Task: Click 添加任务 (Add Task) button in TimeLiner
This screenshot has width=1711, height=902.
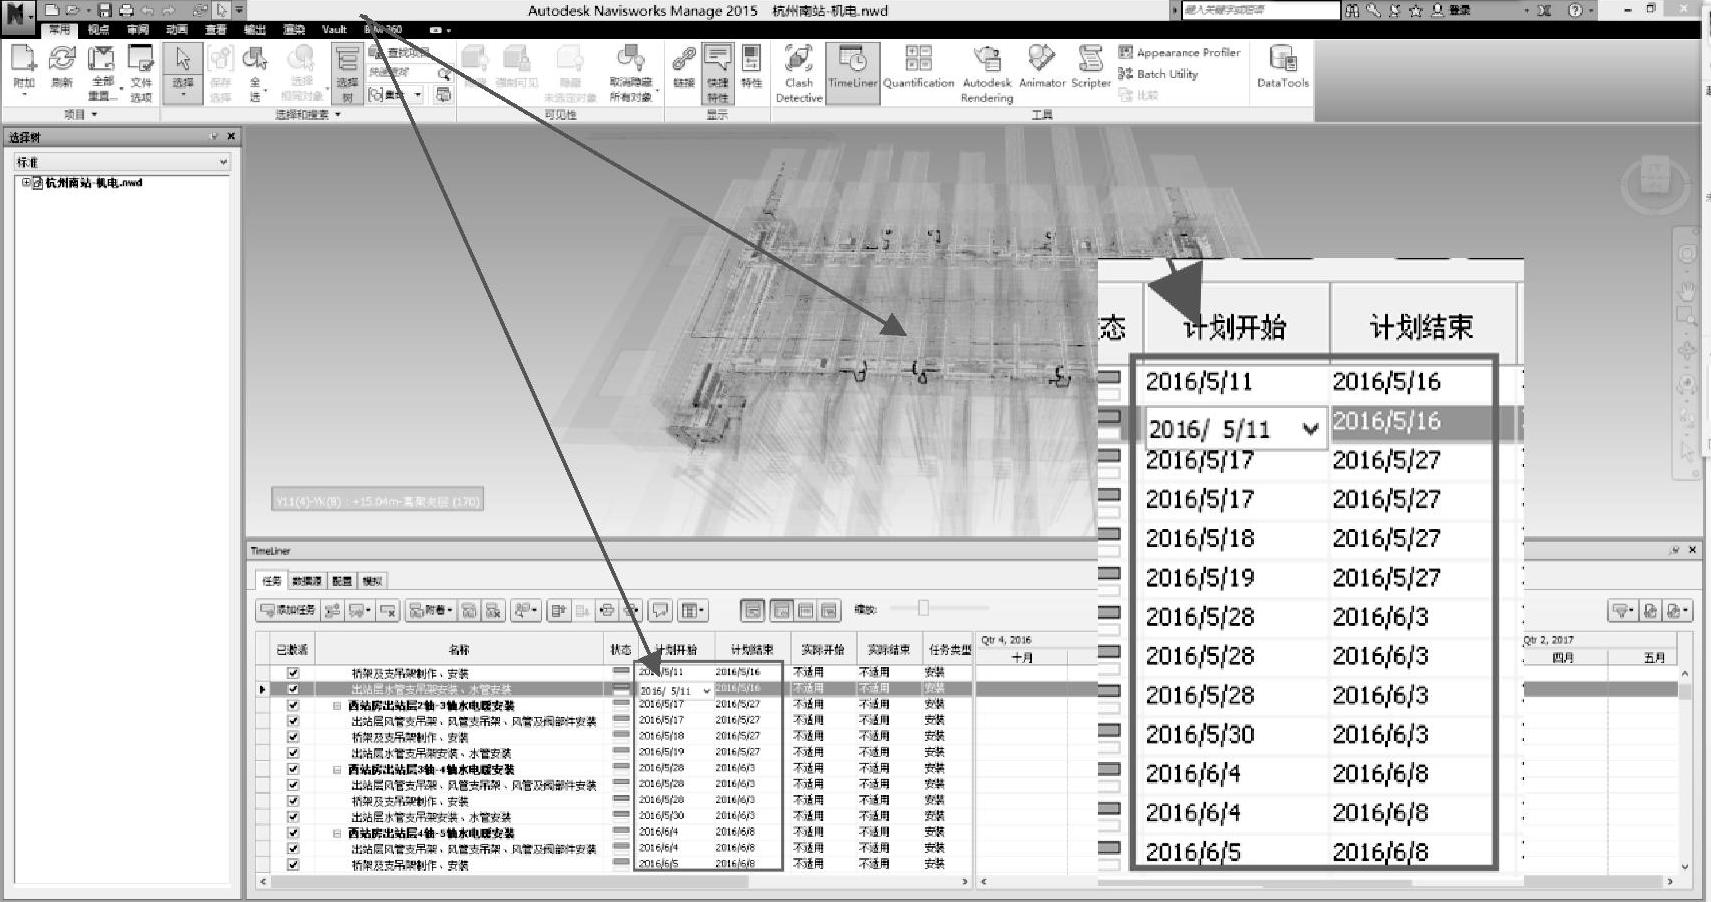Action: (288, 610)
